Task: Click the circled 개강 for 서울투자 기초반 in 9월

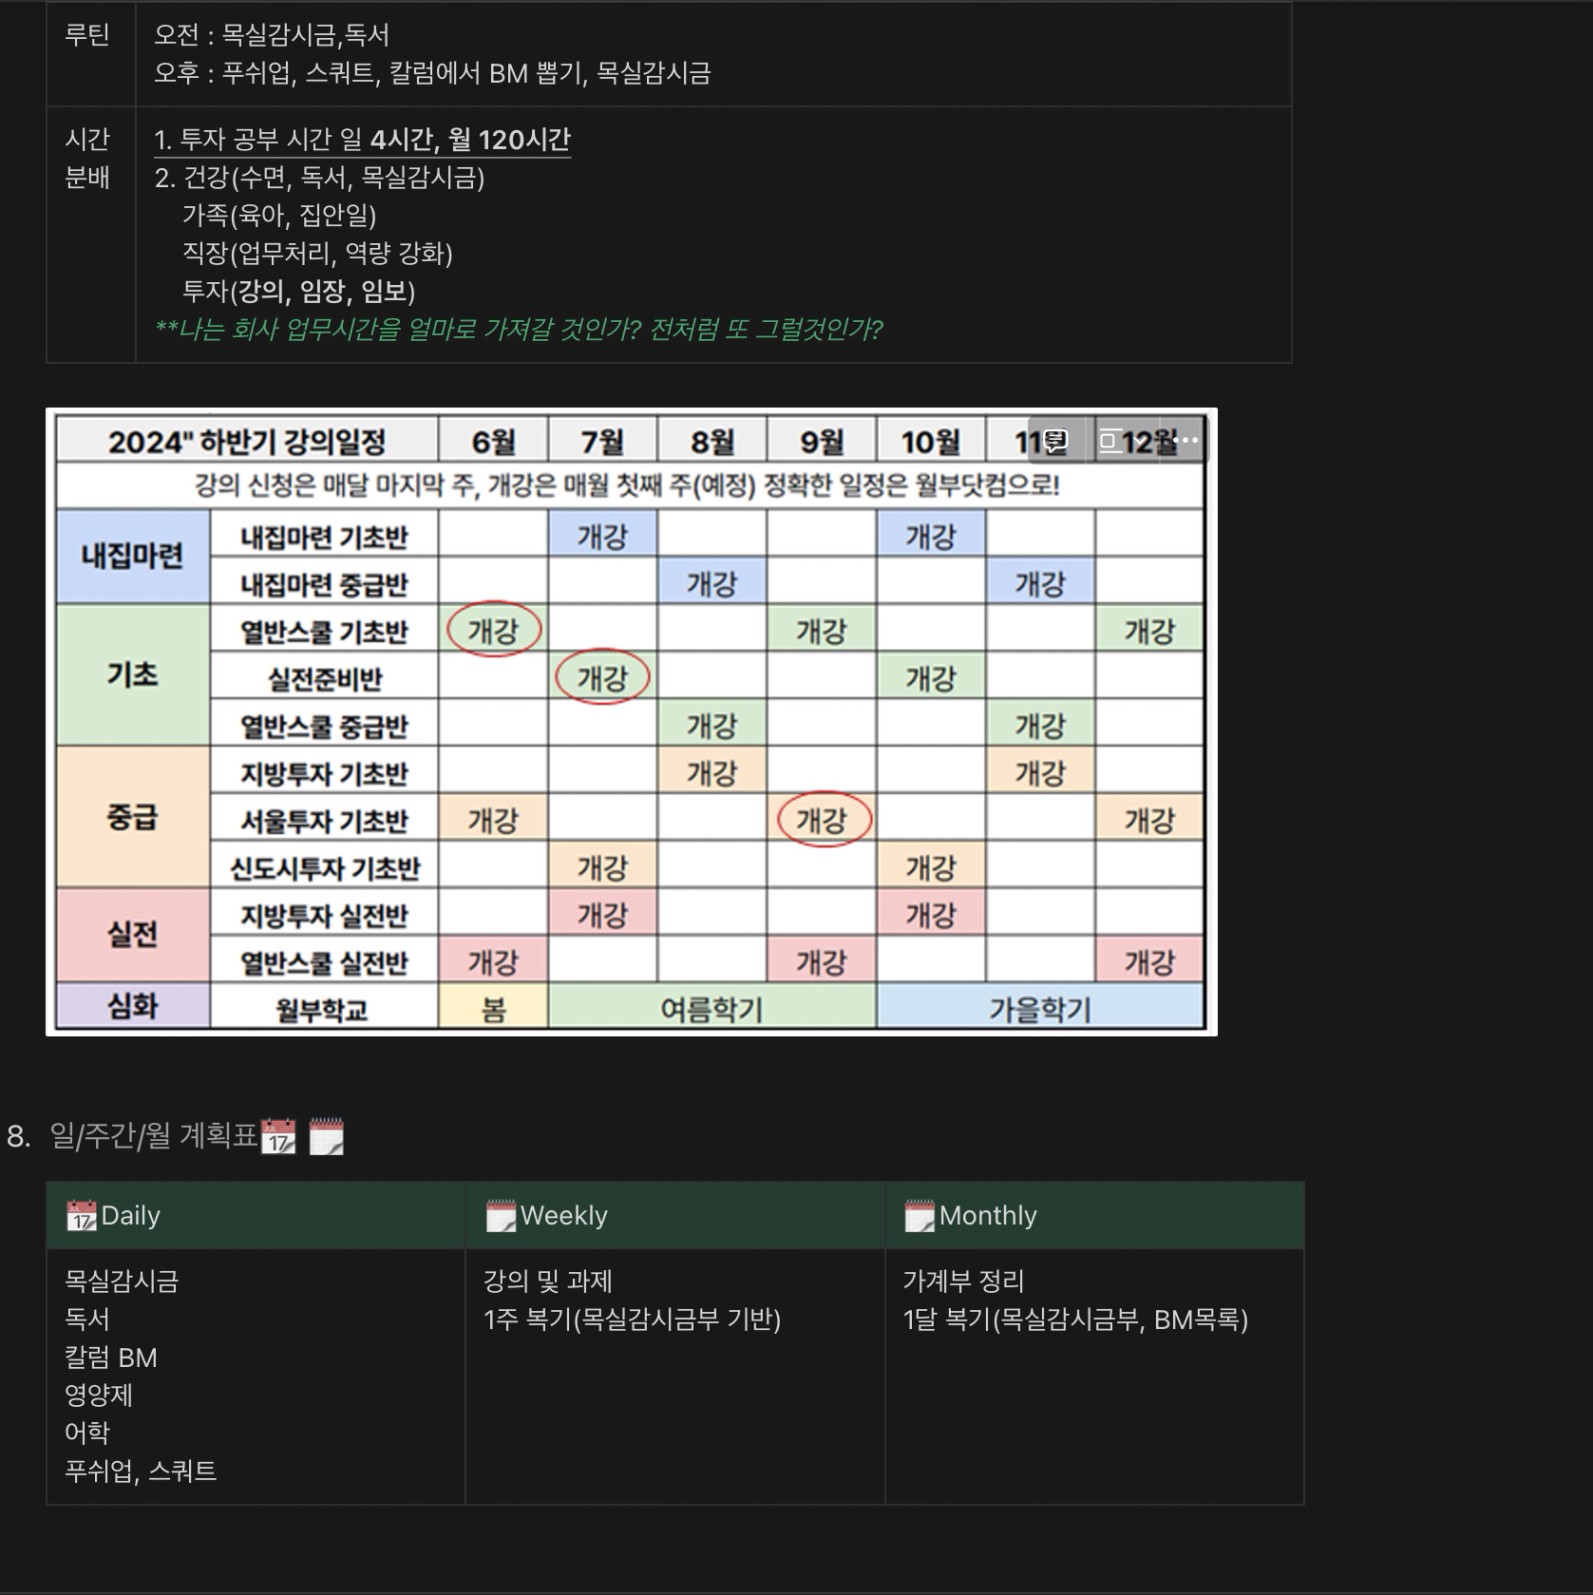Action: coord(824,820)
